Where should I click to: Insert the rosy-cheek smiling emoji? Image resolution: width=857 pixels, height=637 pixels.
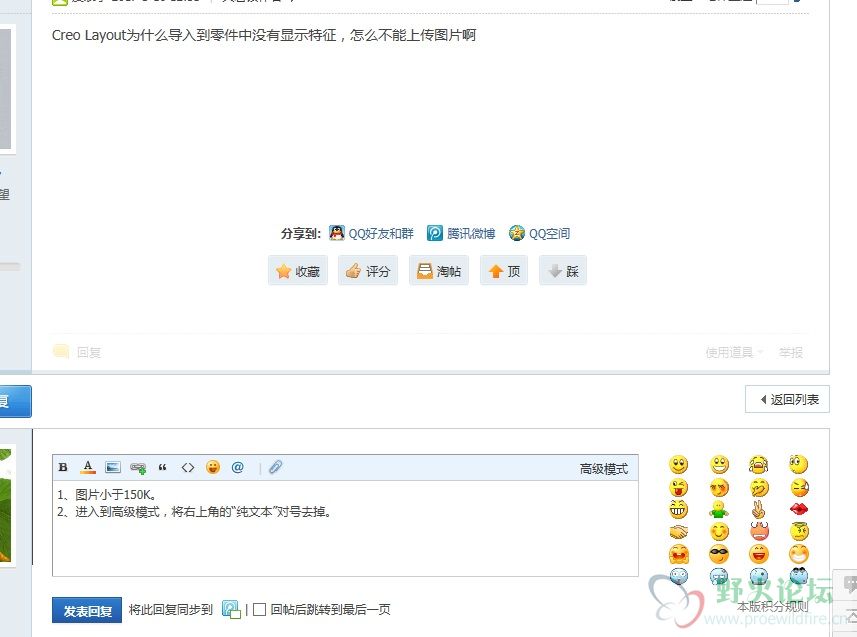click(719, 531)
